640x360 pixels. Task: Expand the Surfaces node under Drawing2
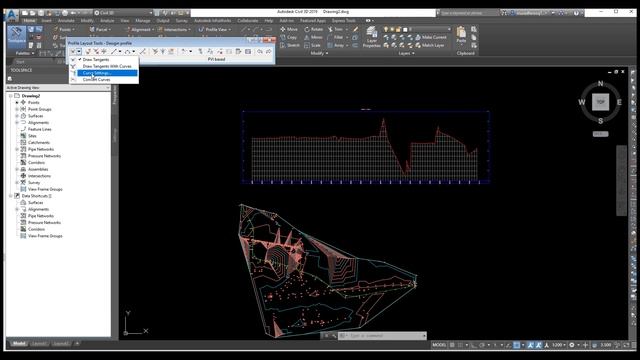click(x=17, y=116)
